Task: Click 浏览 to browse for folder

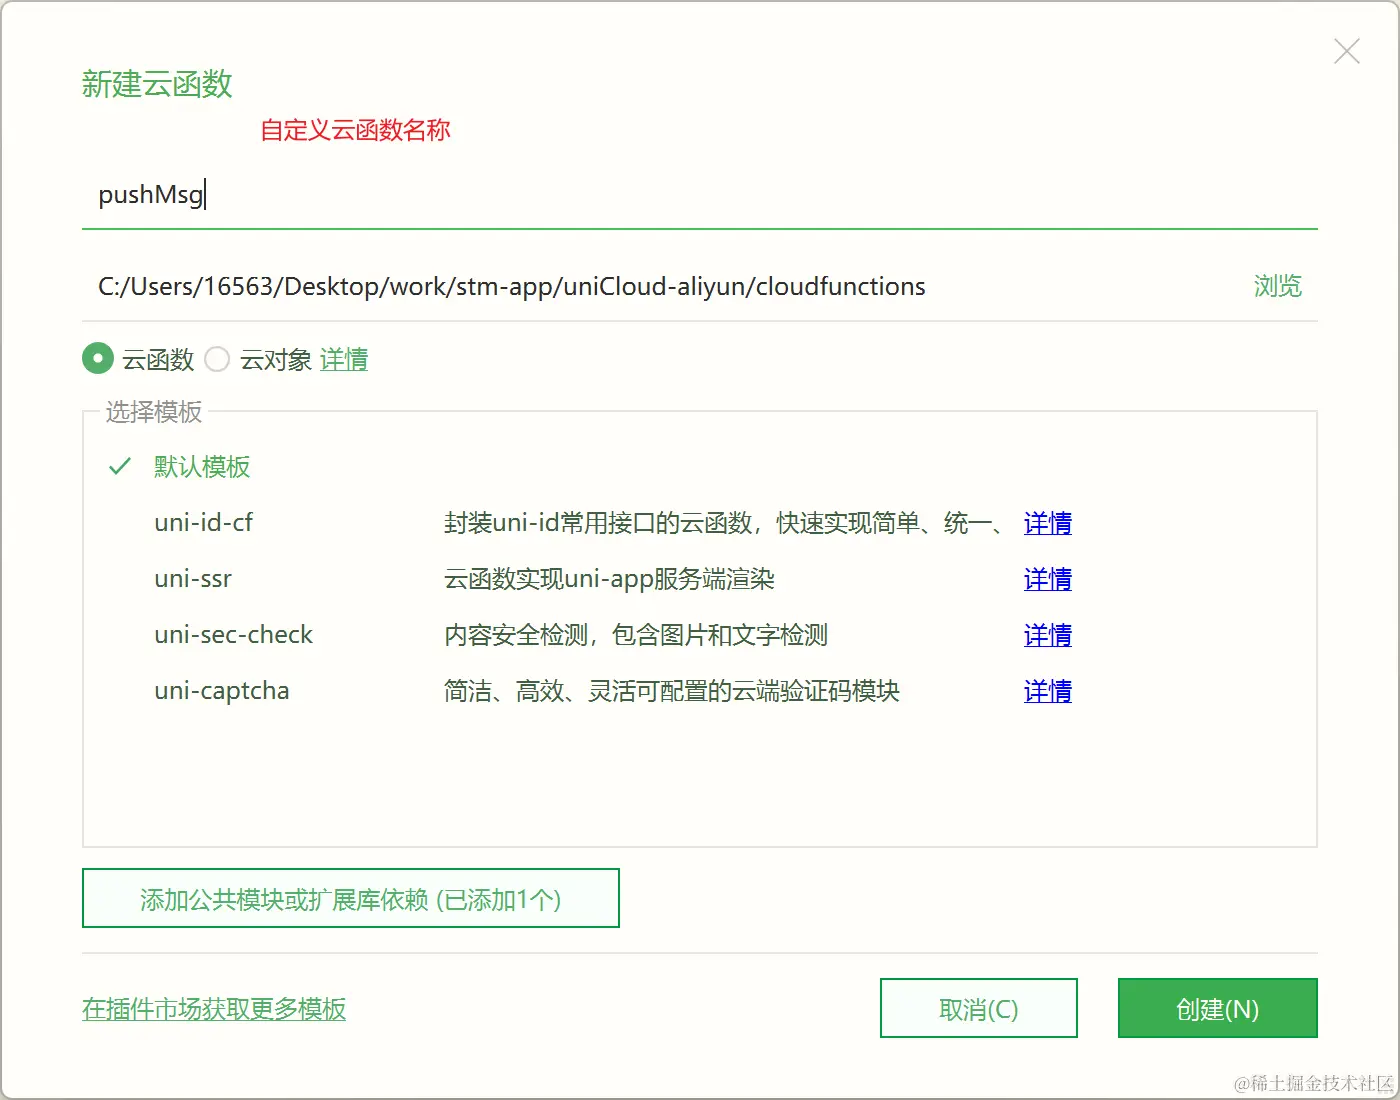Action: tap(1278, 287)
